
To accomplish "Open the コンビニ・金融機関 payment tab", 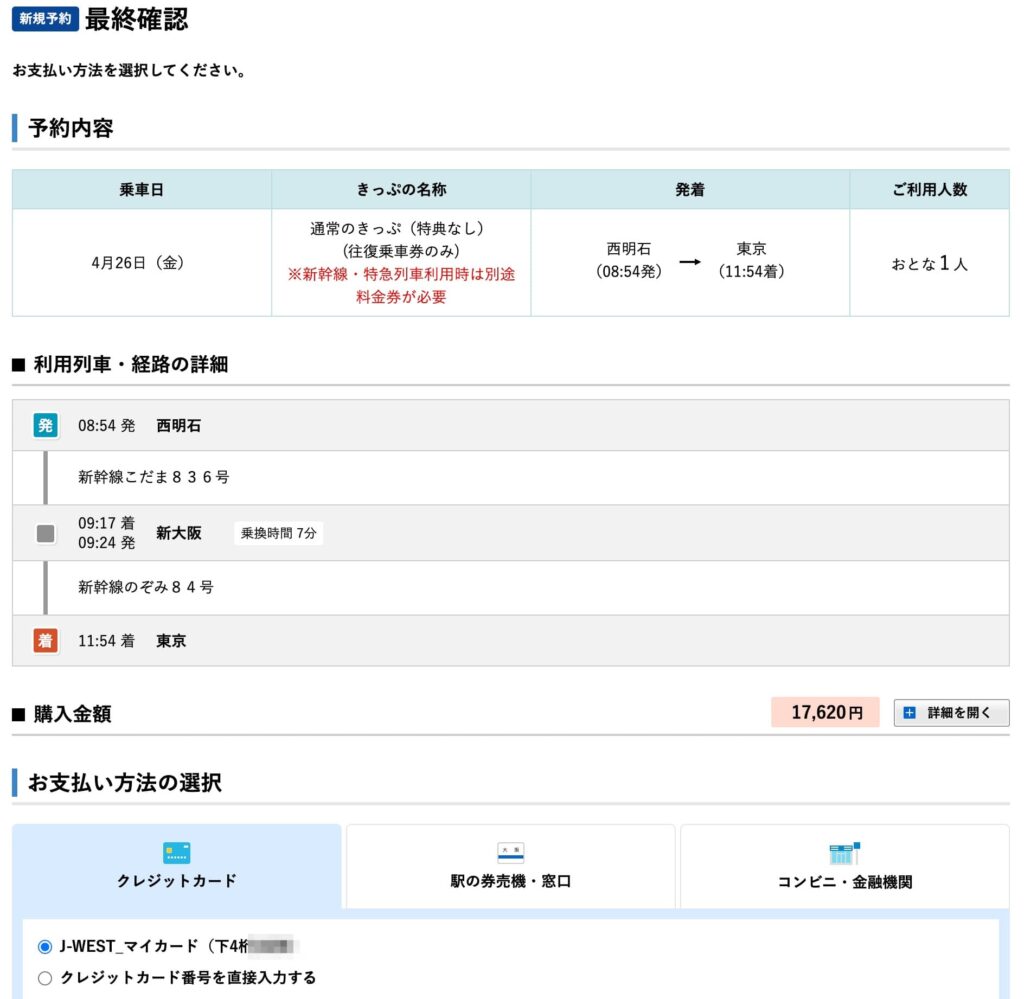I will tap(846, 865).
